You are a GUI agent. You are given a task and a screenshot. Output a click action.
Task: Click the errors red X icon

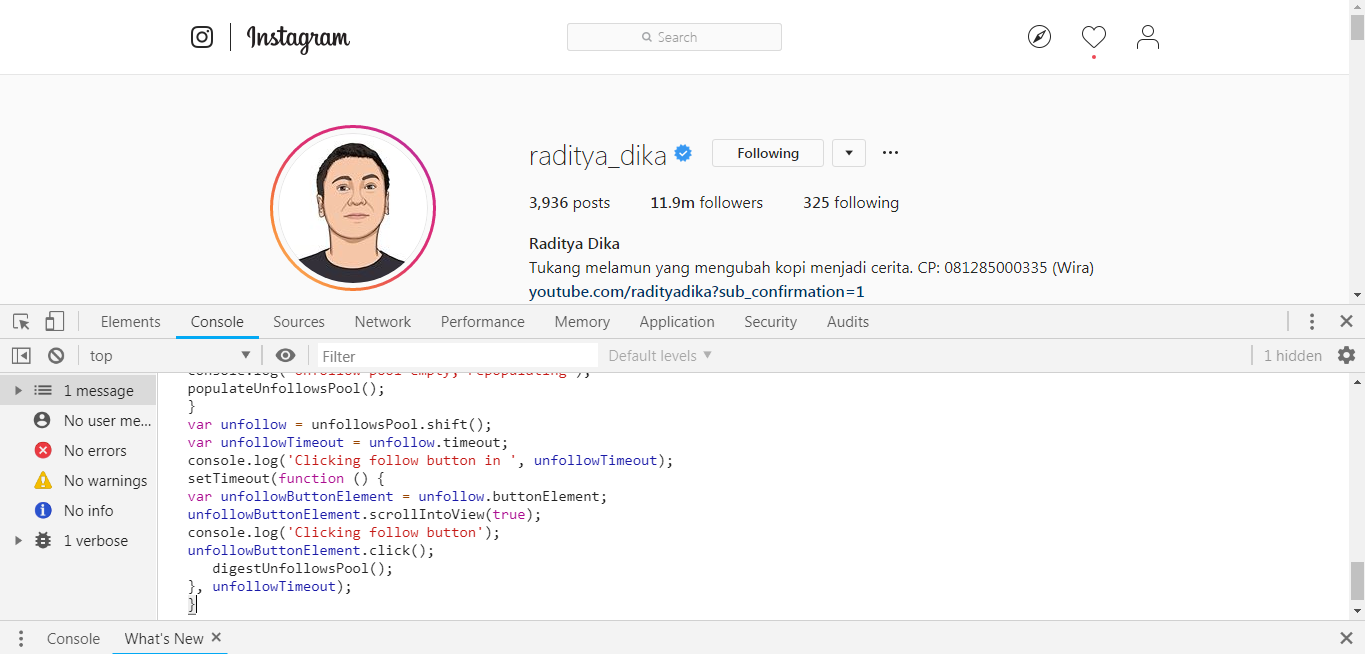pyautogui.click(x=43, y=450)
